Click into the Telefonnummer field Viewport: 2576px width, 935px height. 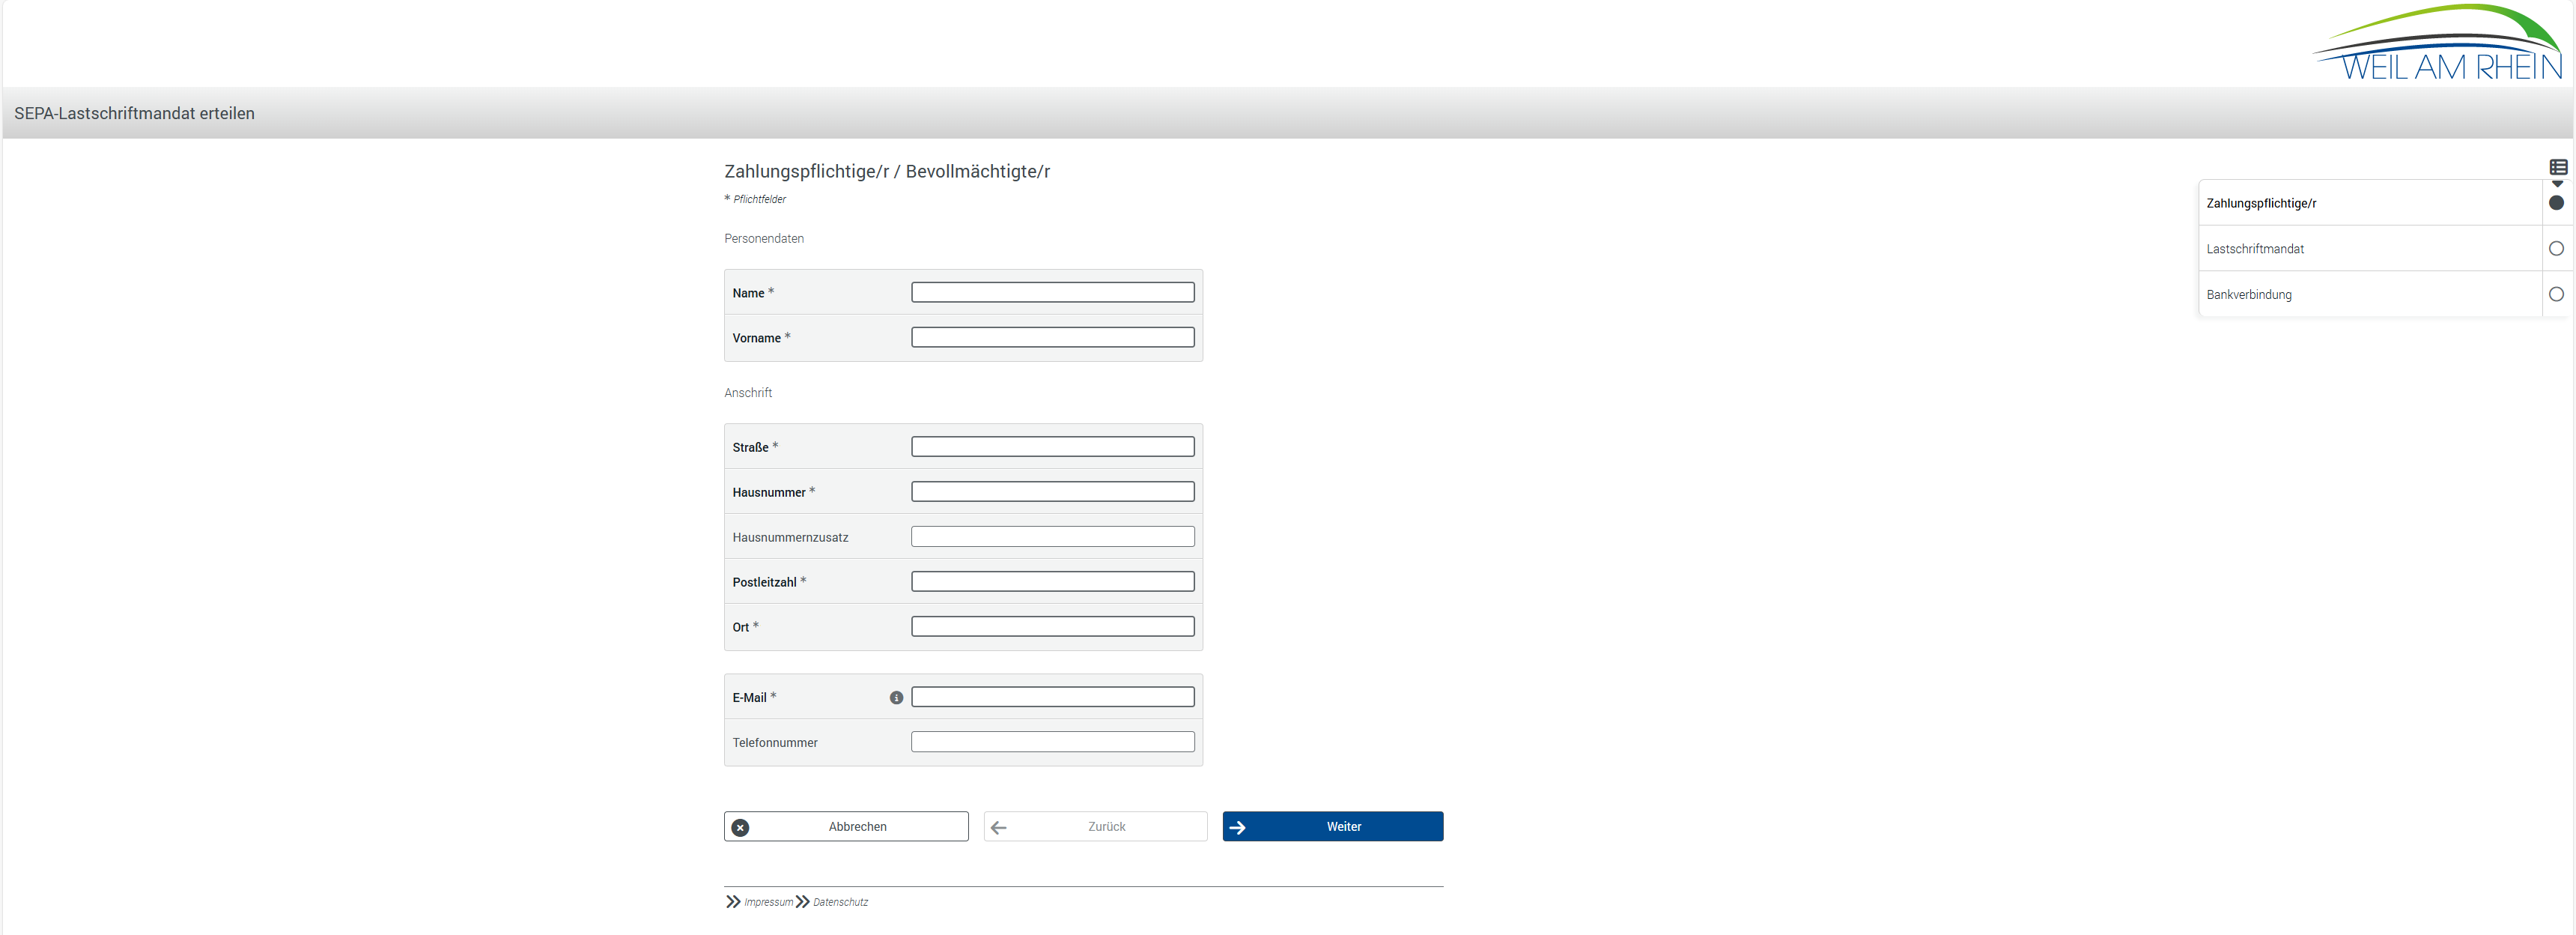(1052, 742)
